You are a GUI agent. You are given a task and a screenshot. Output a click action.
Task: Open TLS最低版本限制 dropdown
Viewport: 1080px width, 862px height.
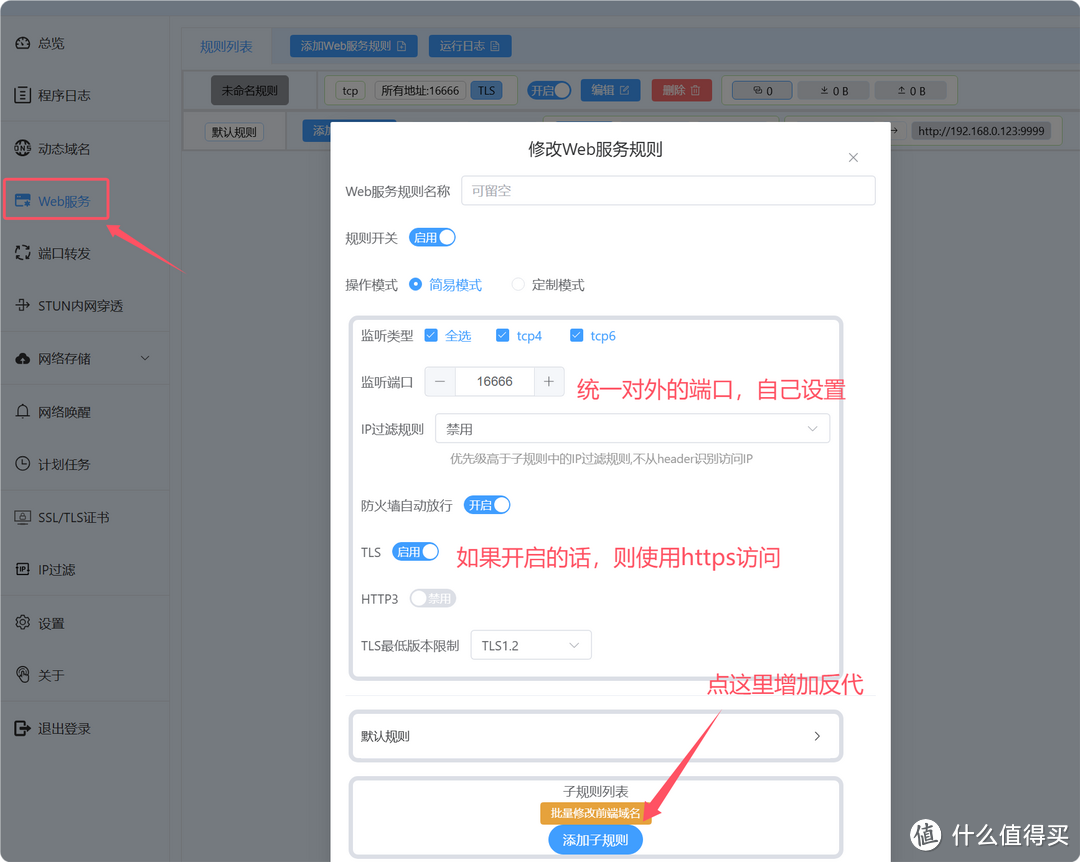[531, 645]
